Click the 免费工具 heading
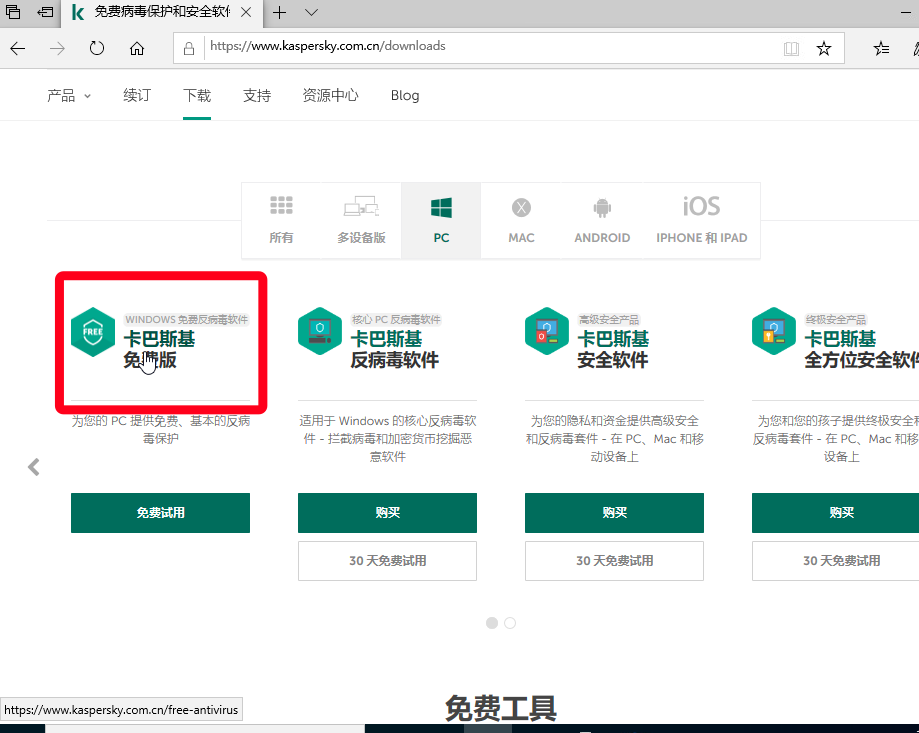919x733 pixels. [x=501, y=708]
